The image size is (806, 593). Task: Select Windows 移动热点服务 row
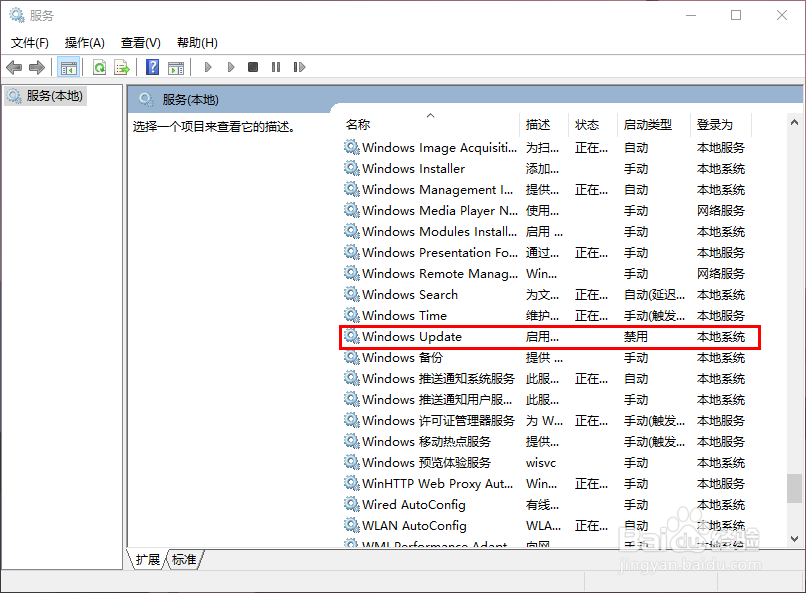pos(546,442)
